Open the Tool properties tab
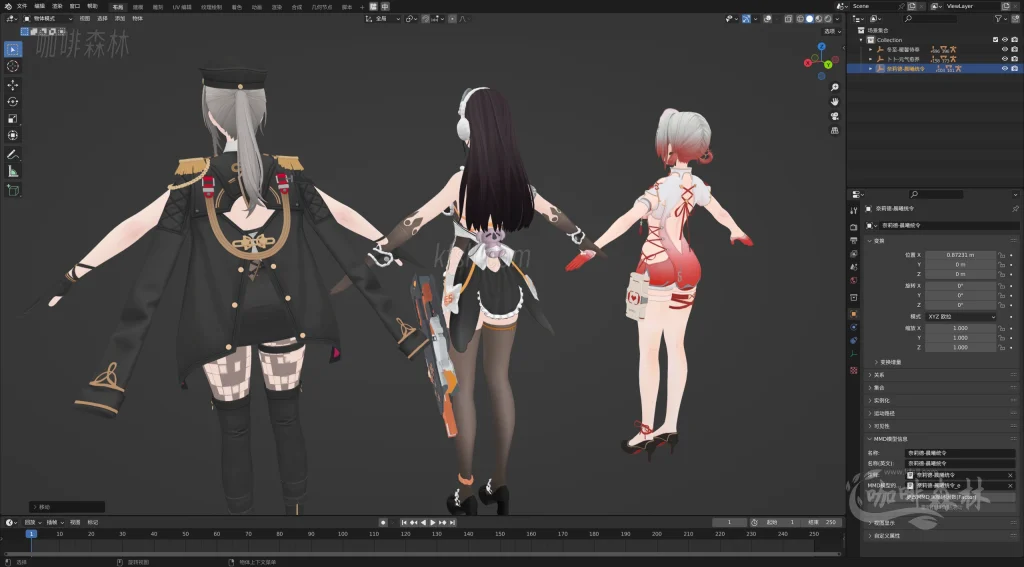Screen dimensions: 1024x567 pos(854,210)
